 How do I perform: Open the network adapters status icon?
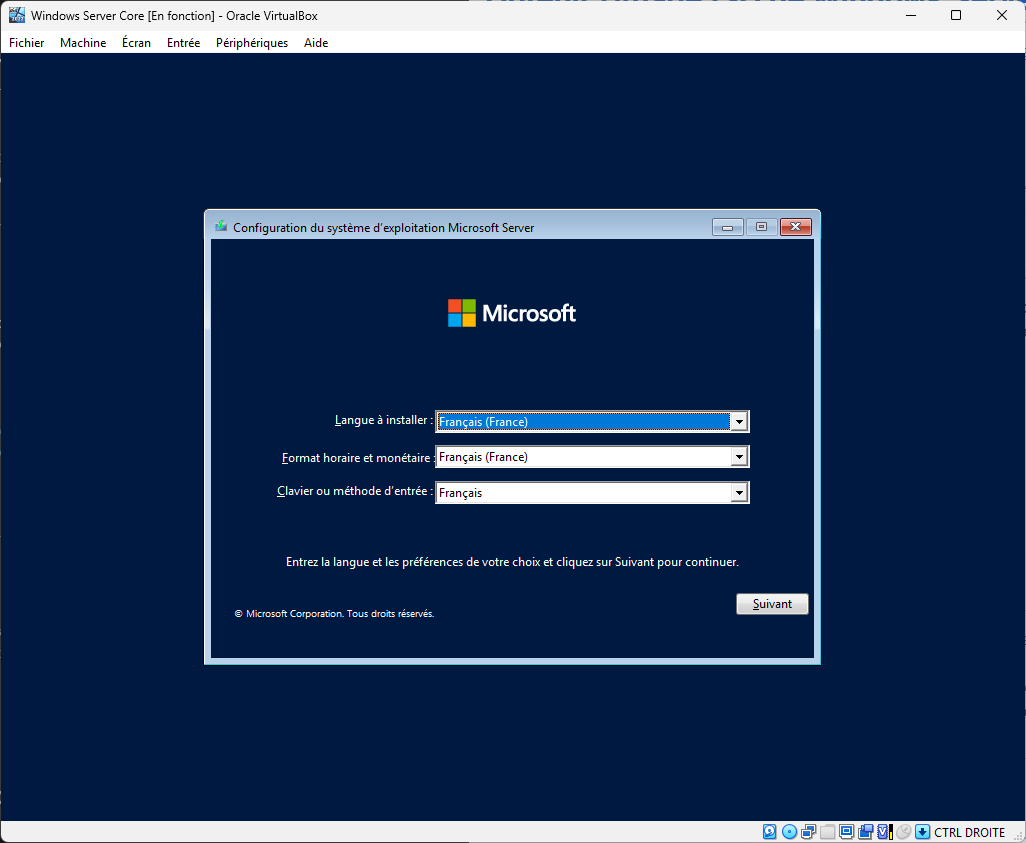click(807, 831)
